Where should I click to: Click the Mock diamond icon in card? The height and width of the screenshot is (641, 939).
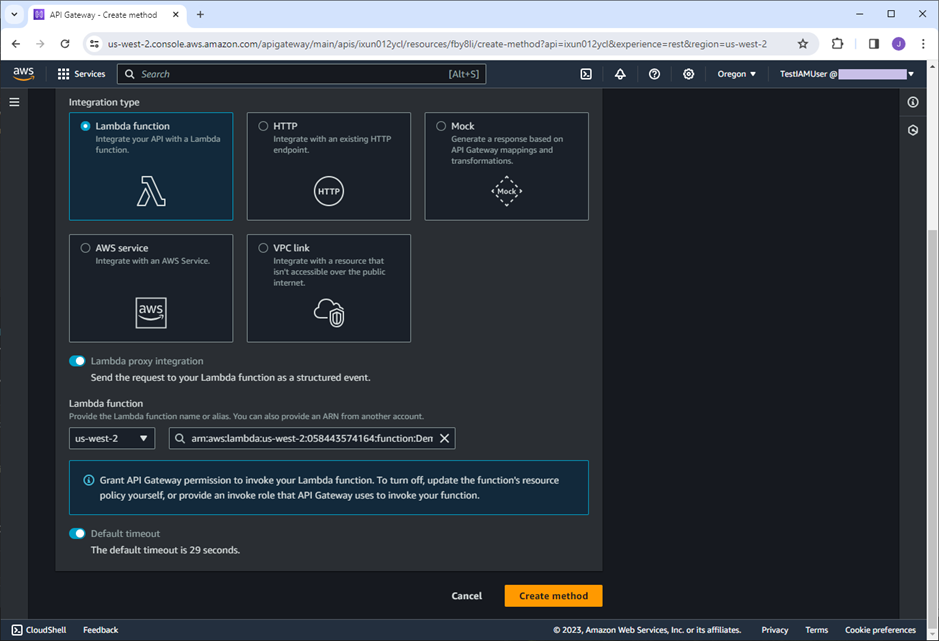[507, 191]
